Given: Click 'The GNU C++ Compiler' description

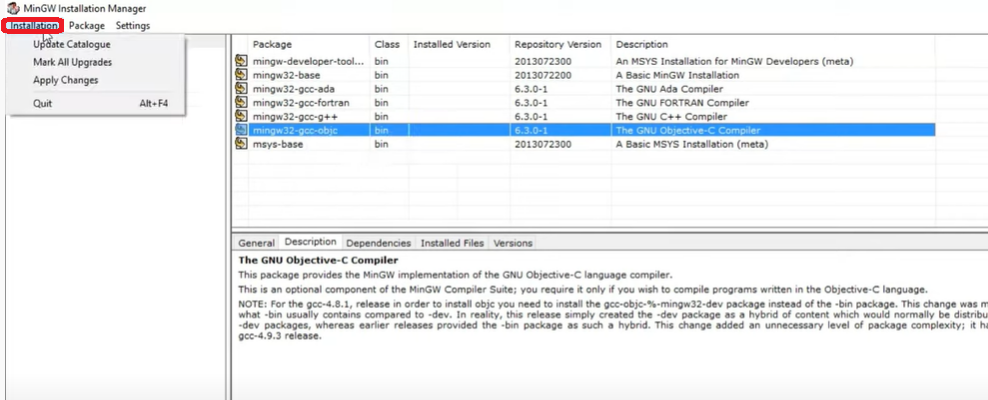Looking at the screenshot, I should click(x=671, y=117).
